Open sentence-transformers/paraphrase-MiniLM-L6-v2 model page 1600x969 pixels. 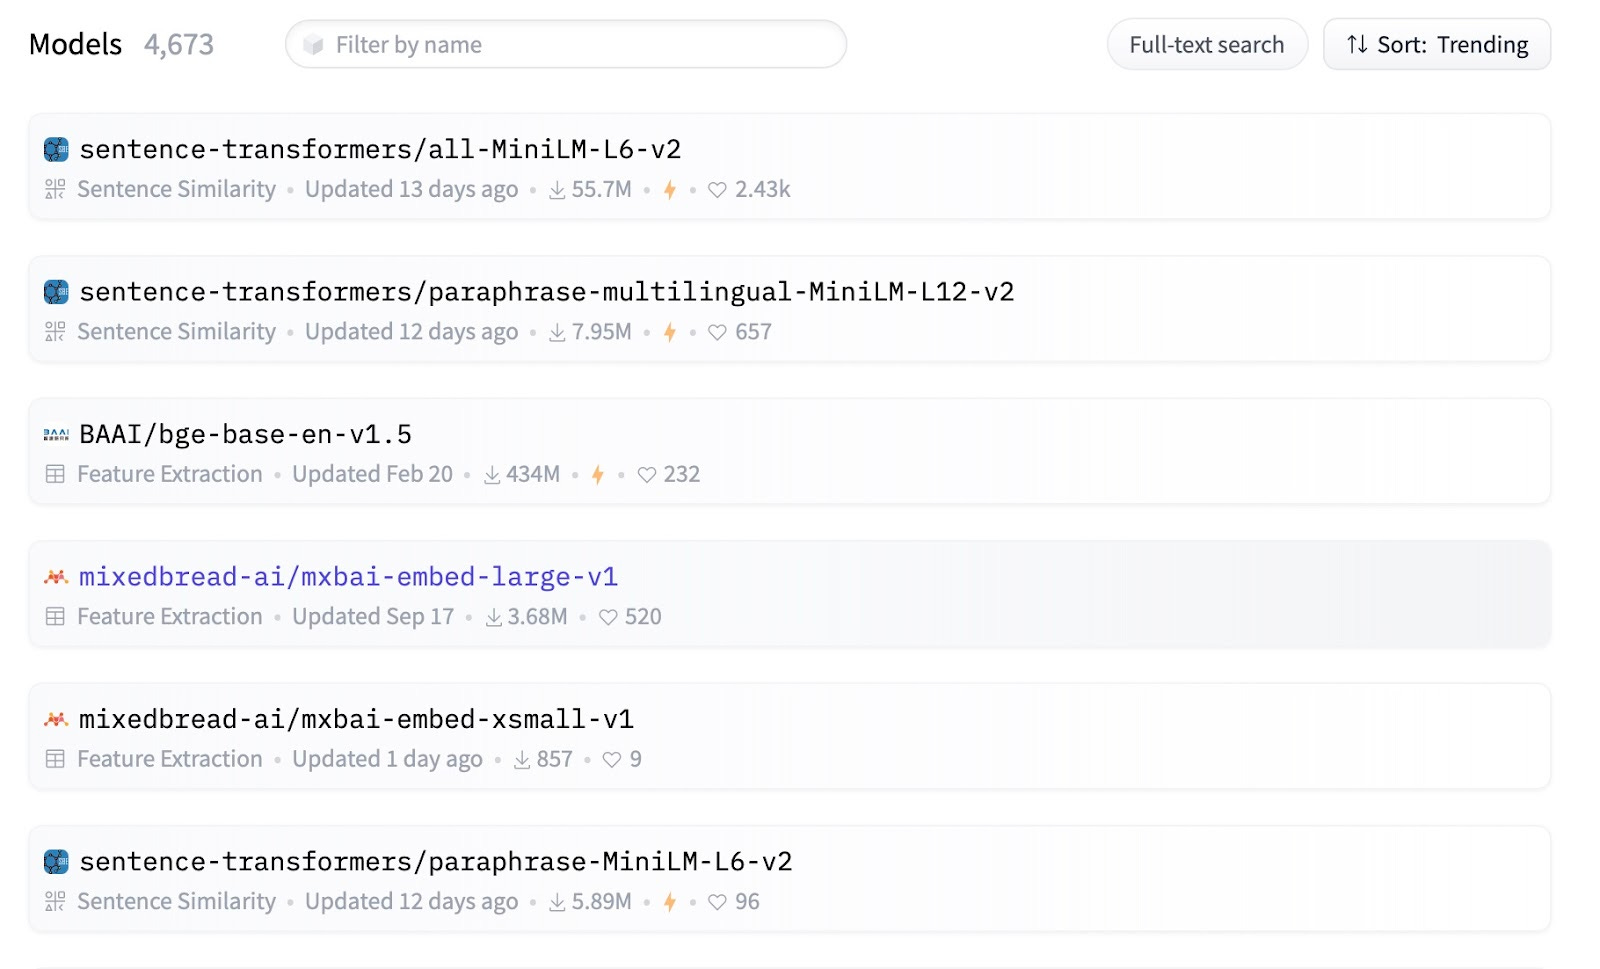pyautogui.click(x=436, y=862)
